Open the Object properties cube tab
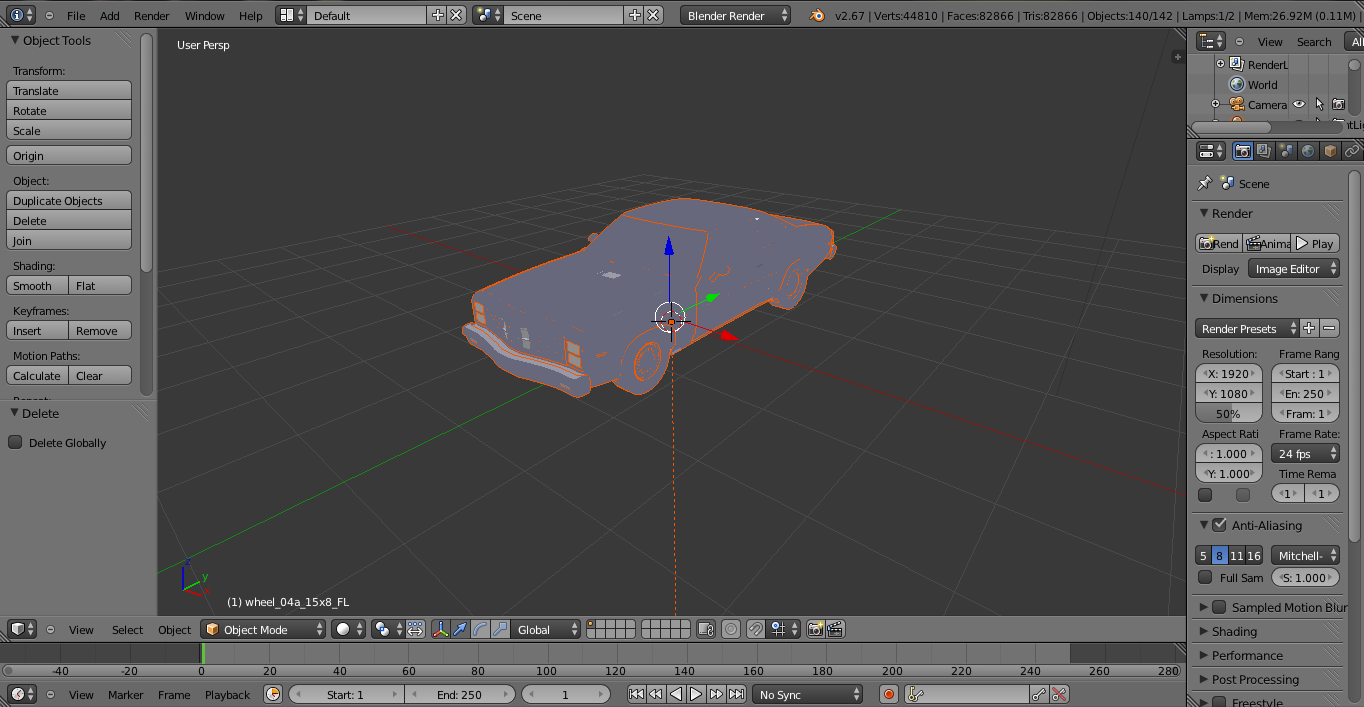 pos(1330,151)
